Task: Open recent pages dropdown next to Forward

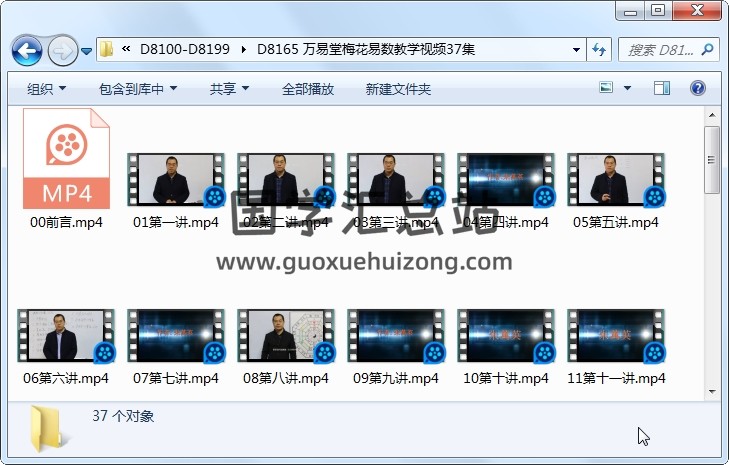Action: 87,49
